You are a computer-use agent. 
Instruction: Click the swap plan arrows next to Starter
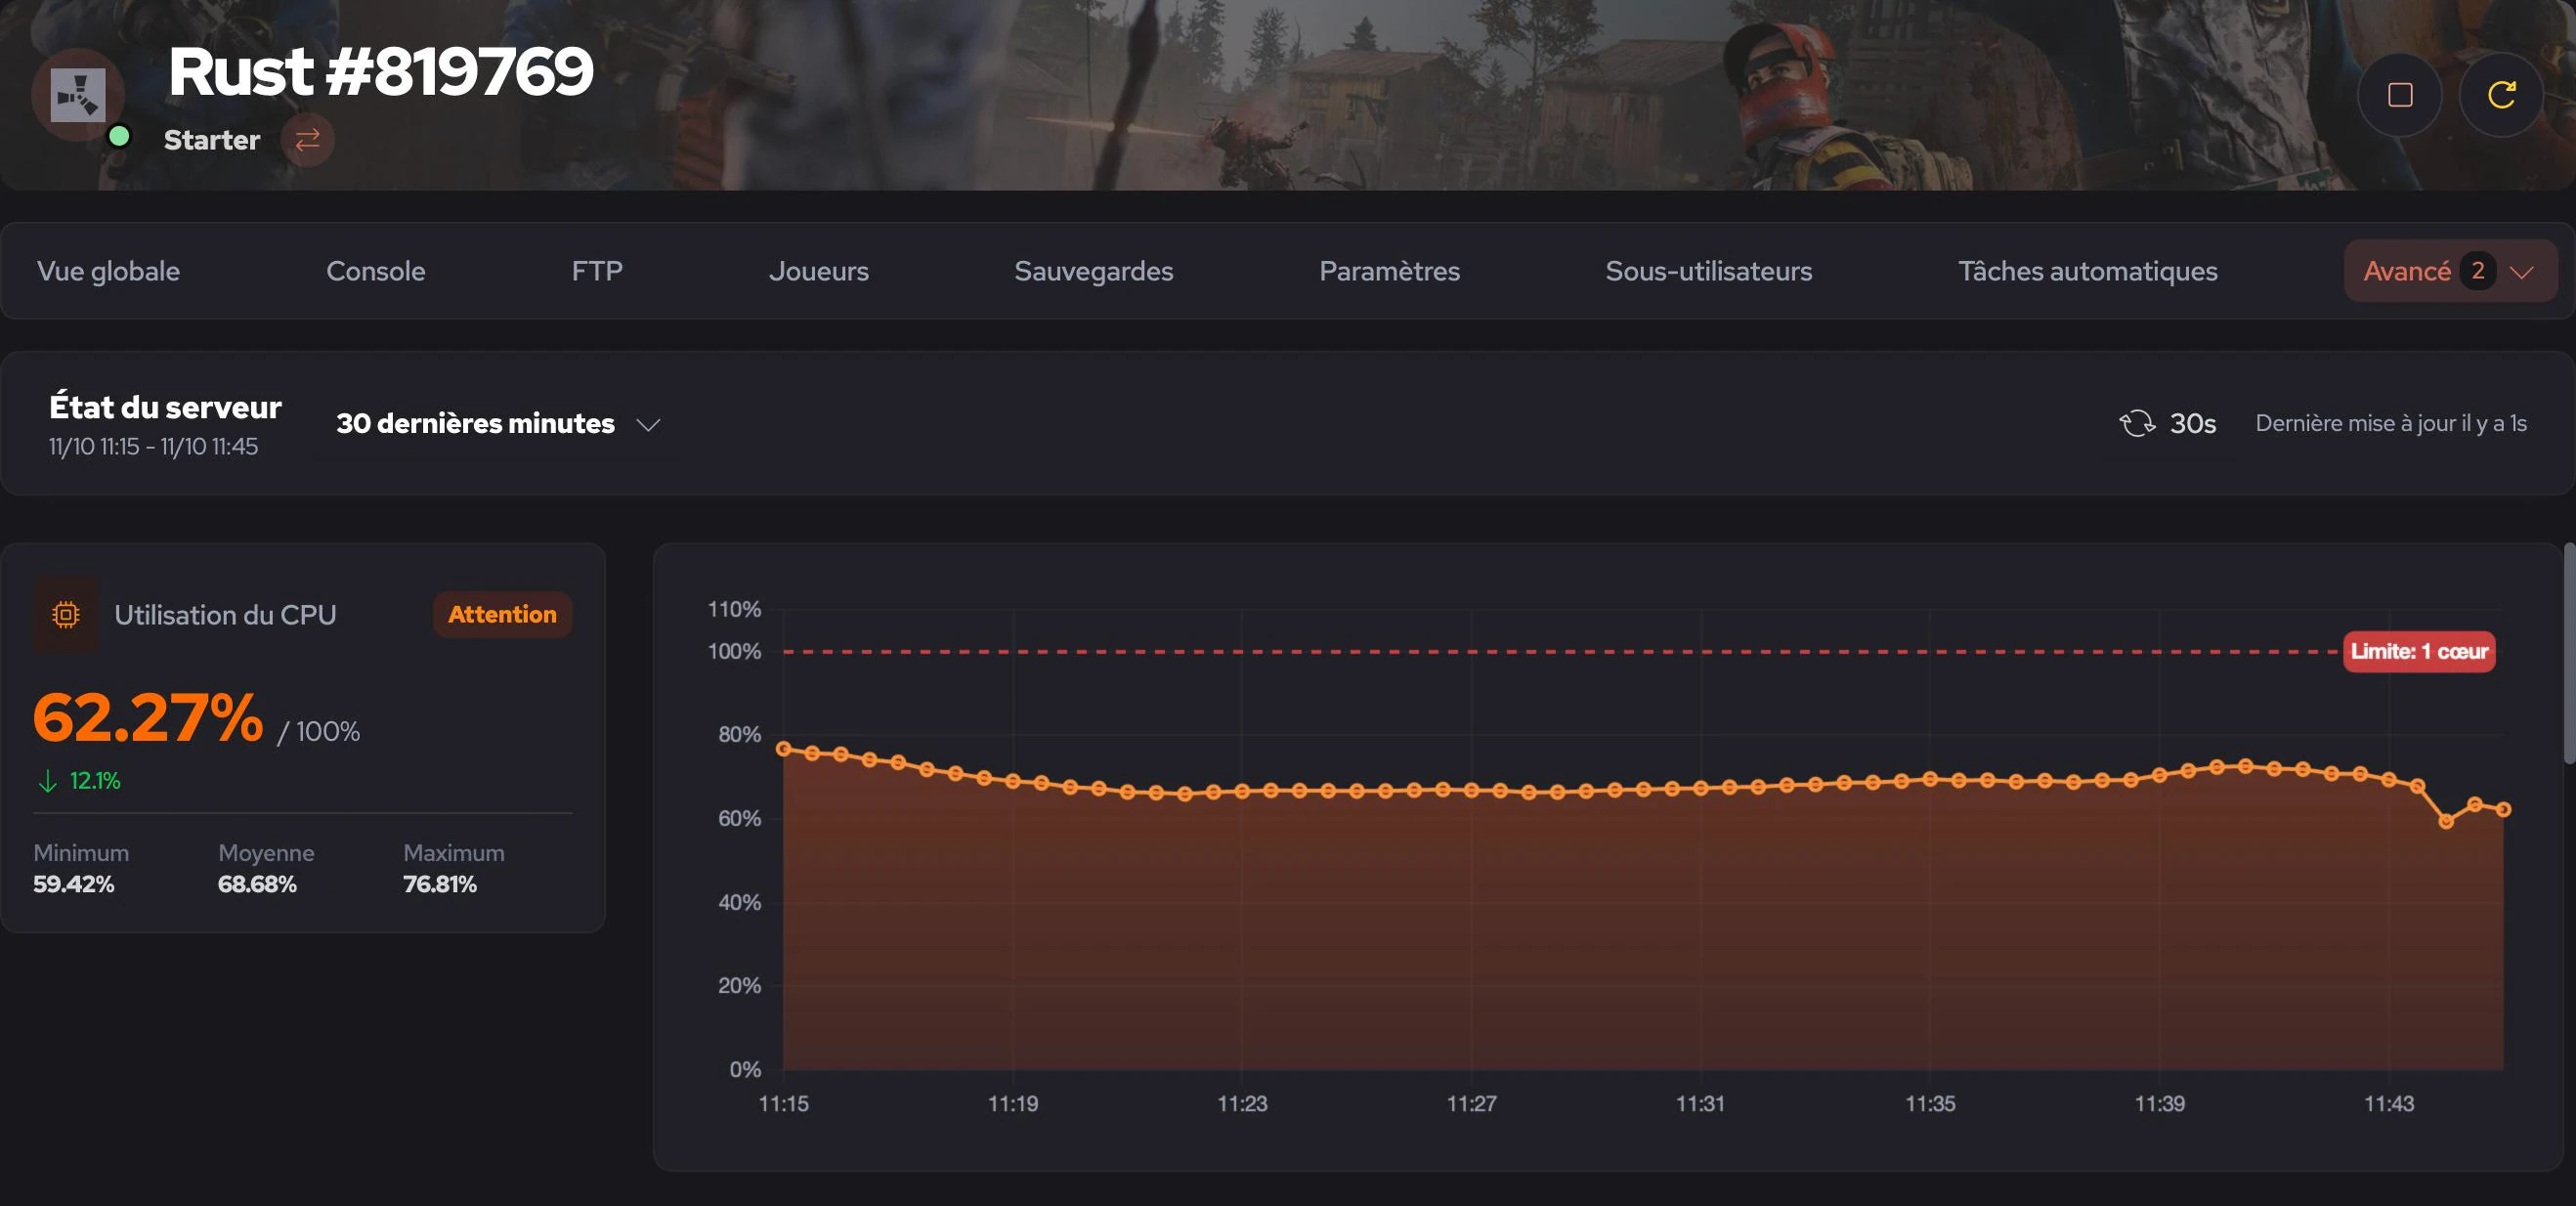coord(307,139)
